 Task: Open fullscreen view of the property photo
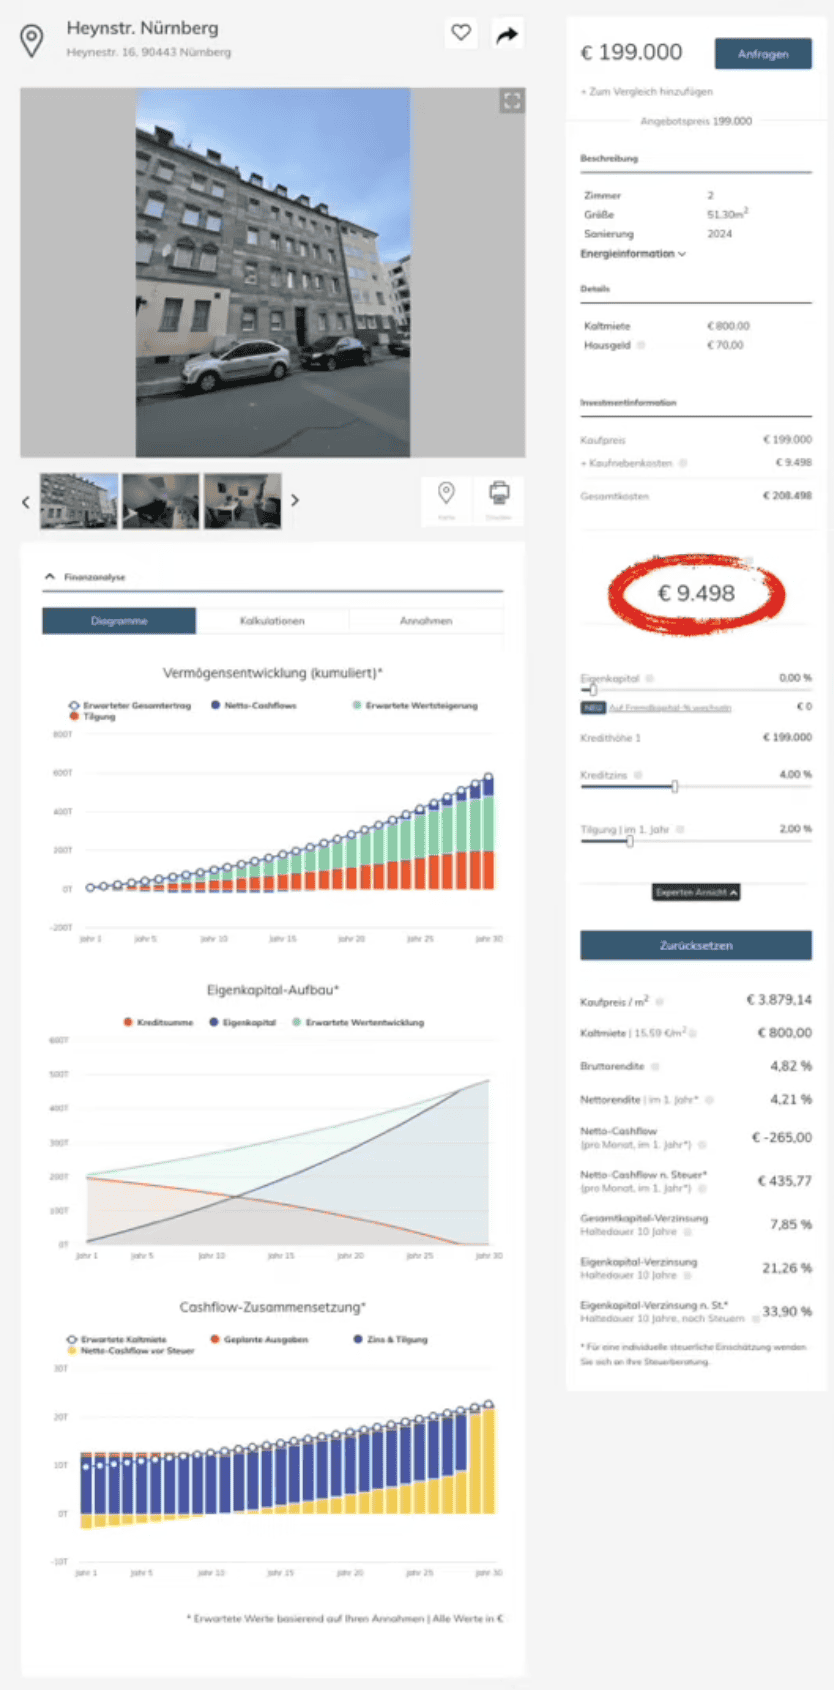pyautogui.click(x=512, y=100)
